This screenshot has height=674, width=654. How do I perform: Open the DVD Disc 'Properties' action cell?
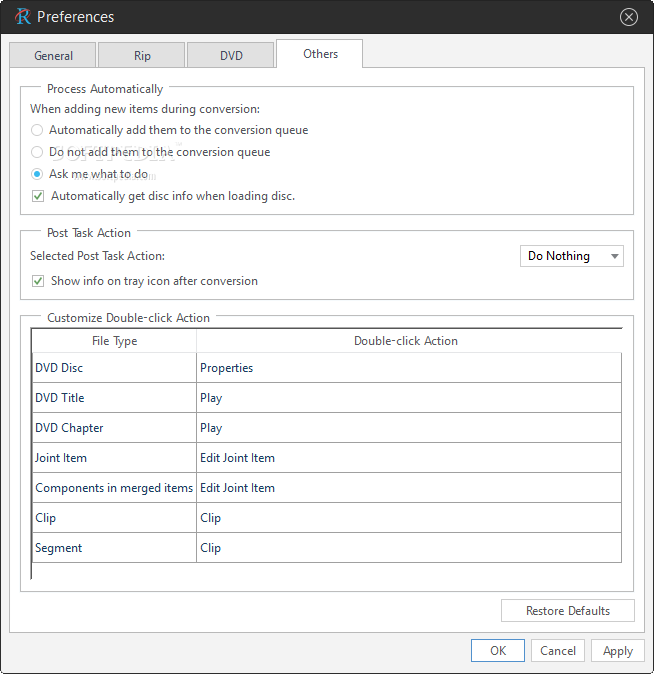point(408,368)
